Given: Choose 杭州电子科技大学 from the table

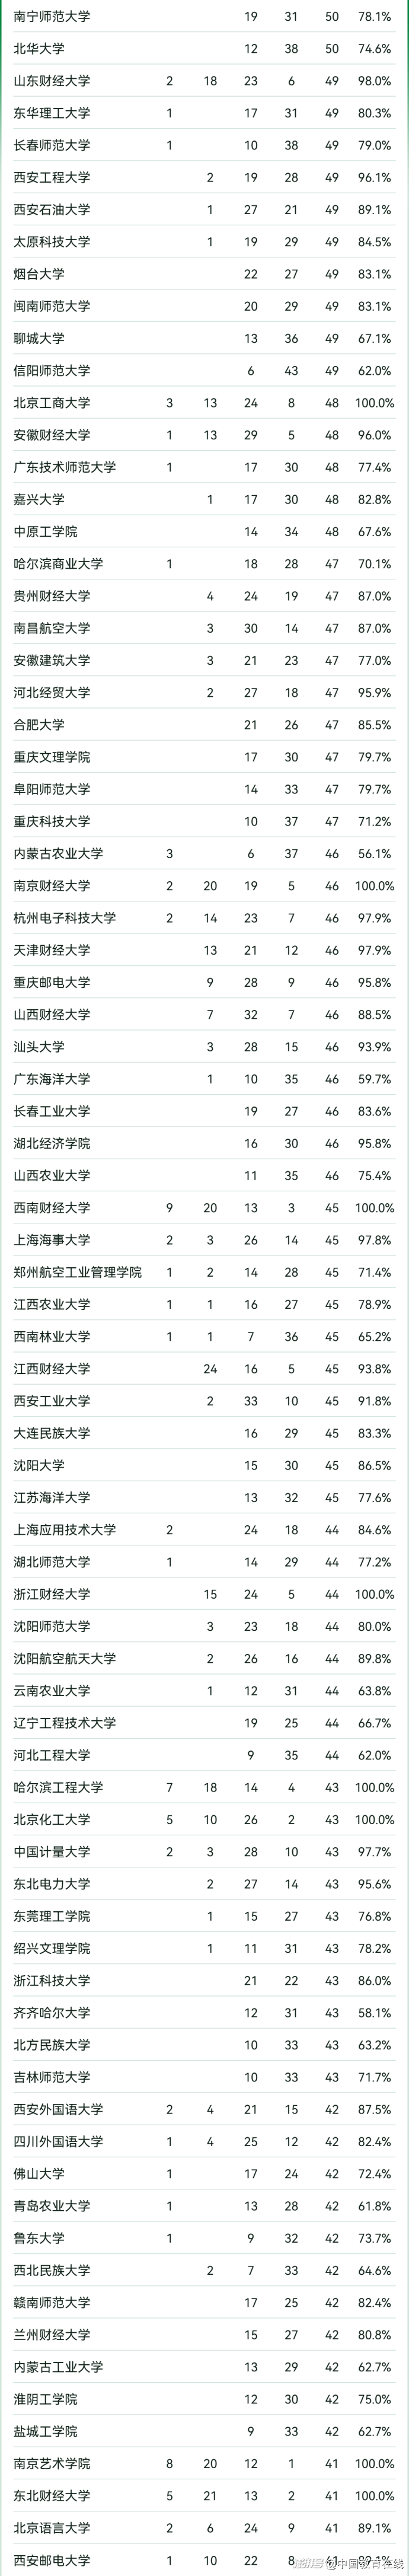Looking at the screenshot, I should pos(64,918).
